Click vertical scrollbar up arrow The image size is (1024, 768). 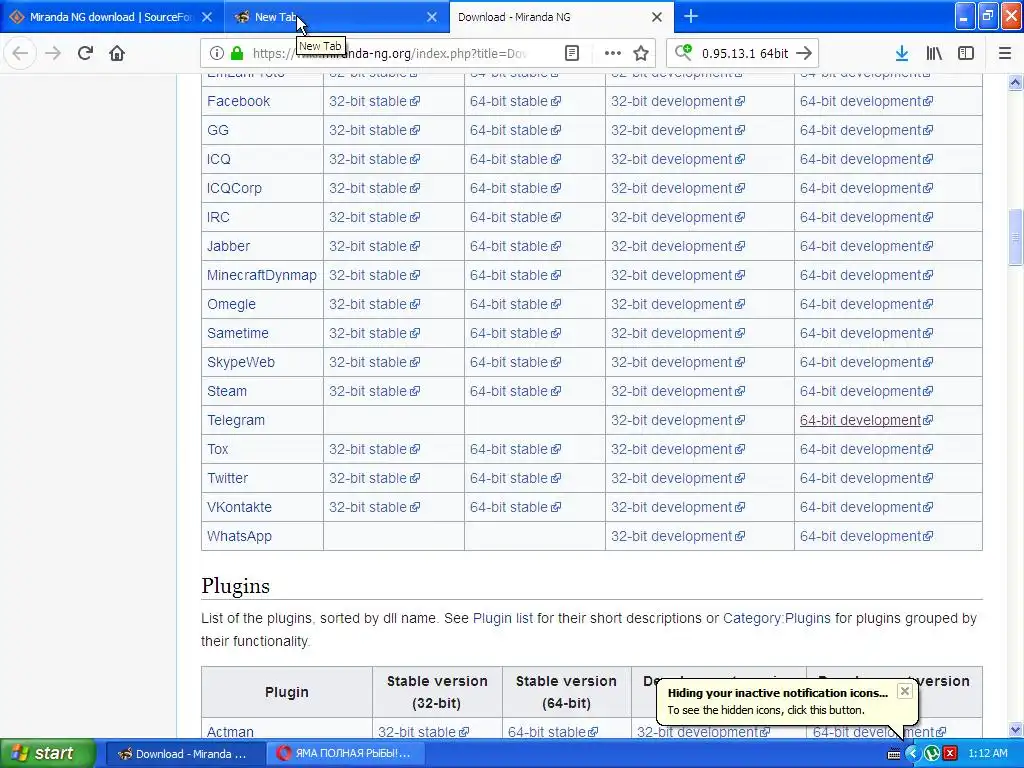point(1015,82)
